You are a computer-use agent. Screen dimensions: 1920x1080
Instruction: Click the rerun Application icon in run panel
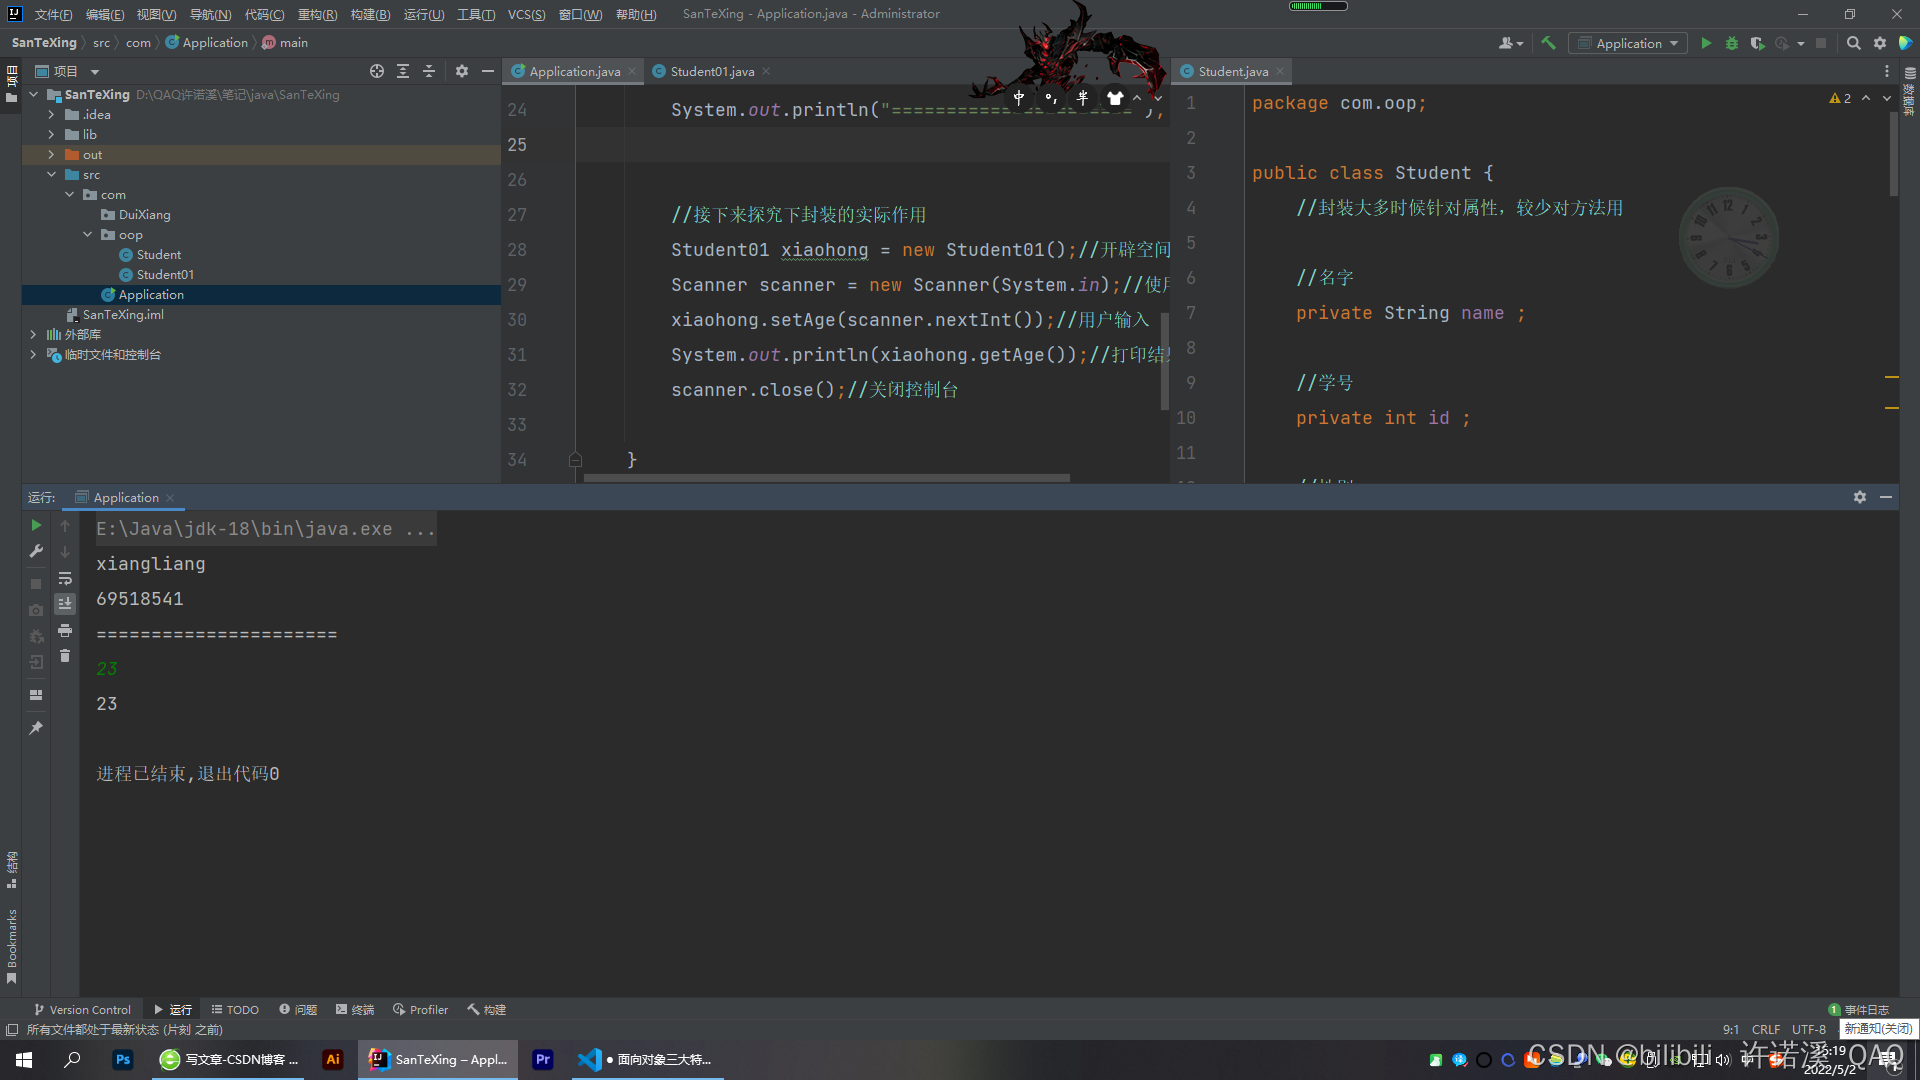point(36,525)
